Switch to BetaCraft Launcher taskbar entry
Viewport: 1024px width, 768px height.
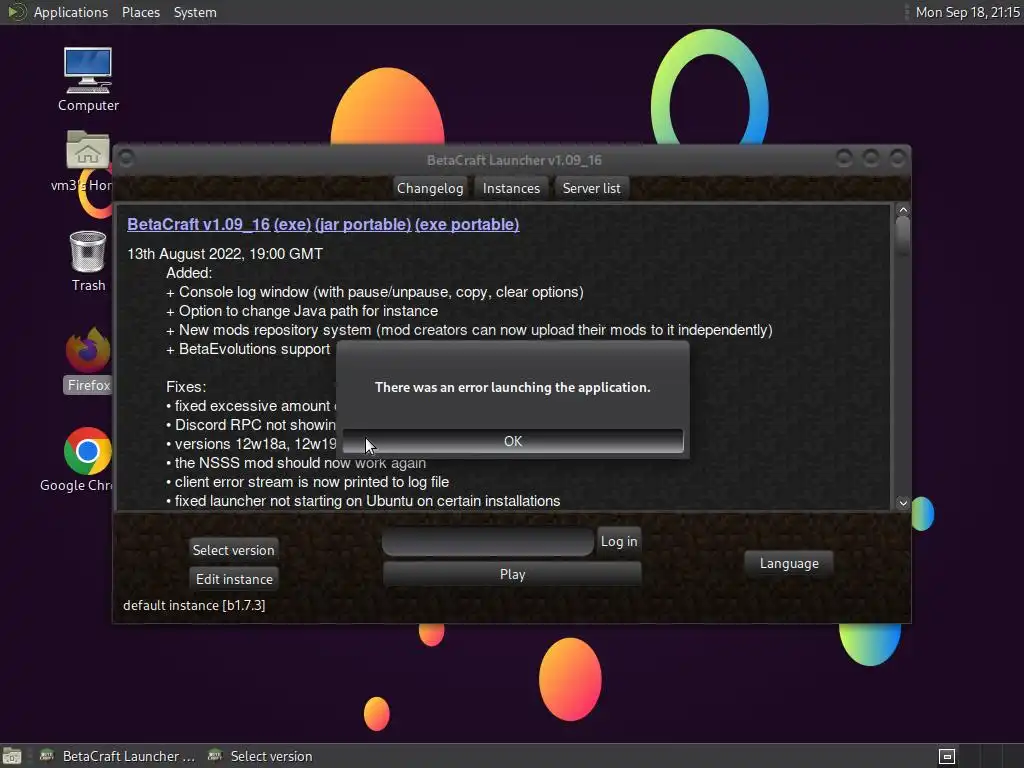(118, 756)
